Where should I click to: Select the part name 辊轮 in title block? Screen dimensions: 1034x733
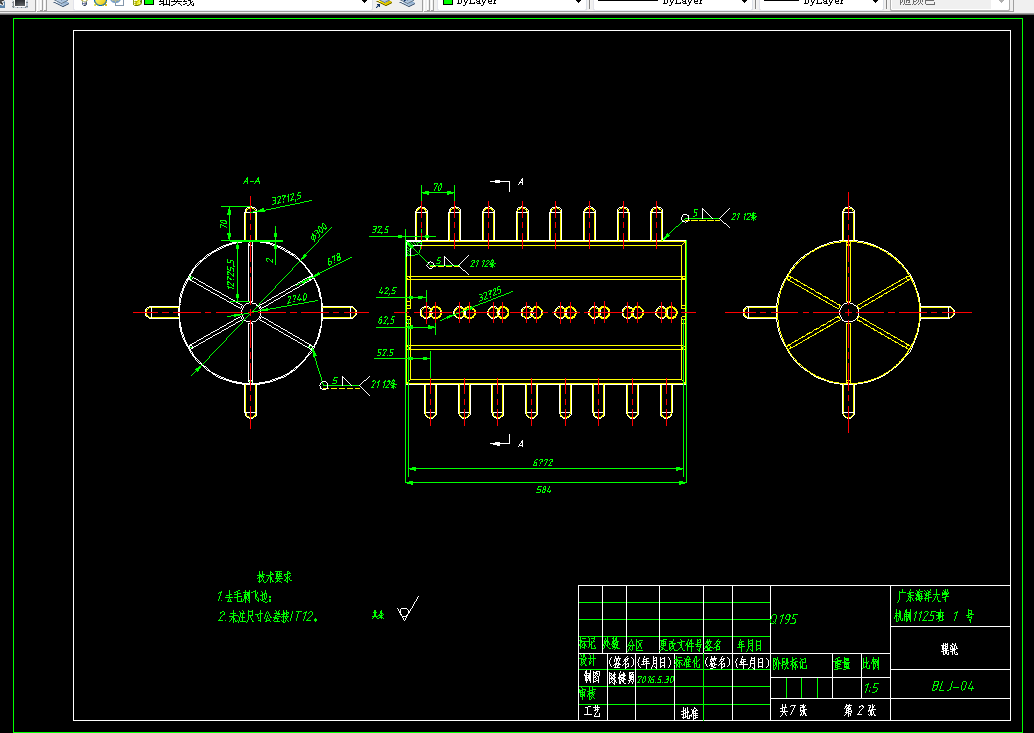tap(950, 649)
